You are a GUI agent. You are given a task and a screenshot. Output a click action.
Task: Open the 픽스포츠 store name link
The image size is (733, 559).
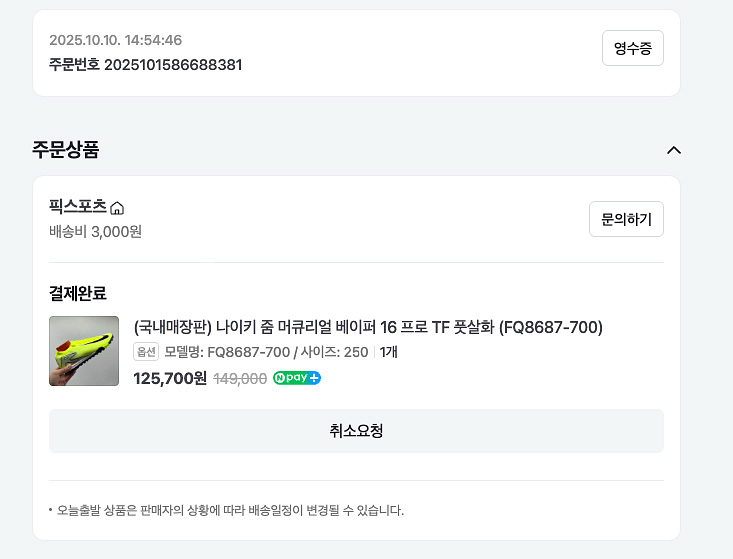(77, 207)
